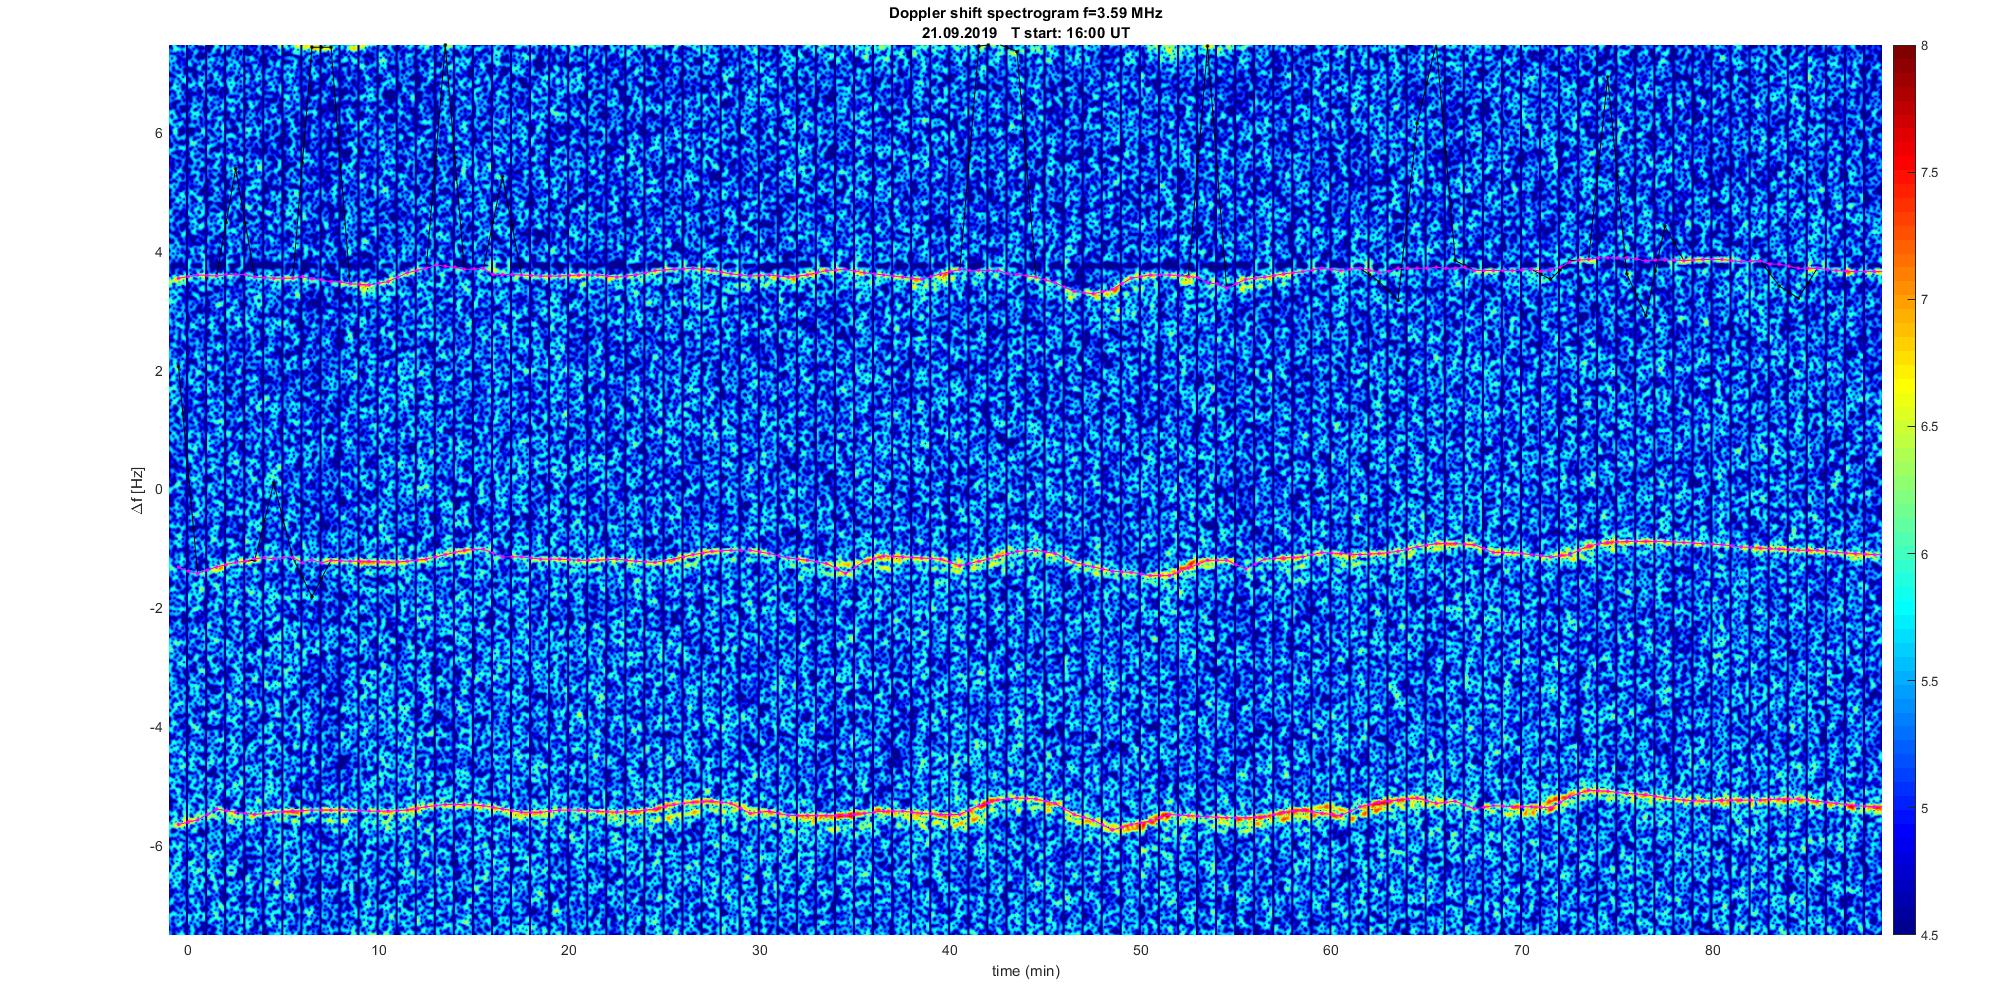
Task: Click colorbar tick label '6'
Action: pos(1925,554)
